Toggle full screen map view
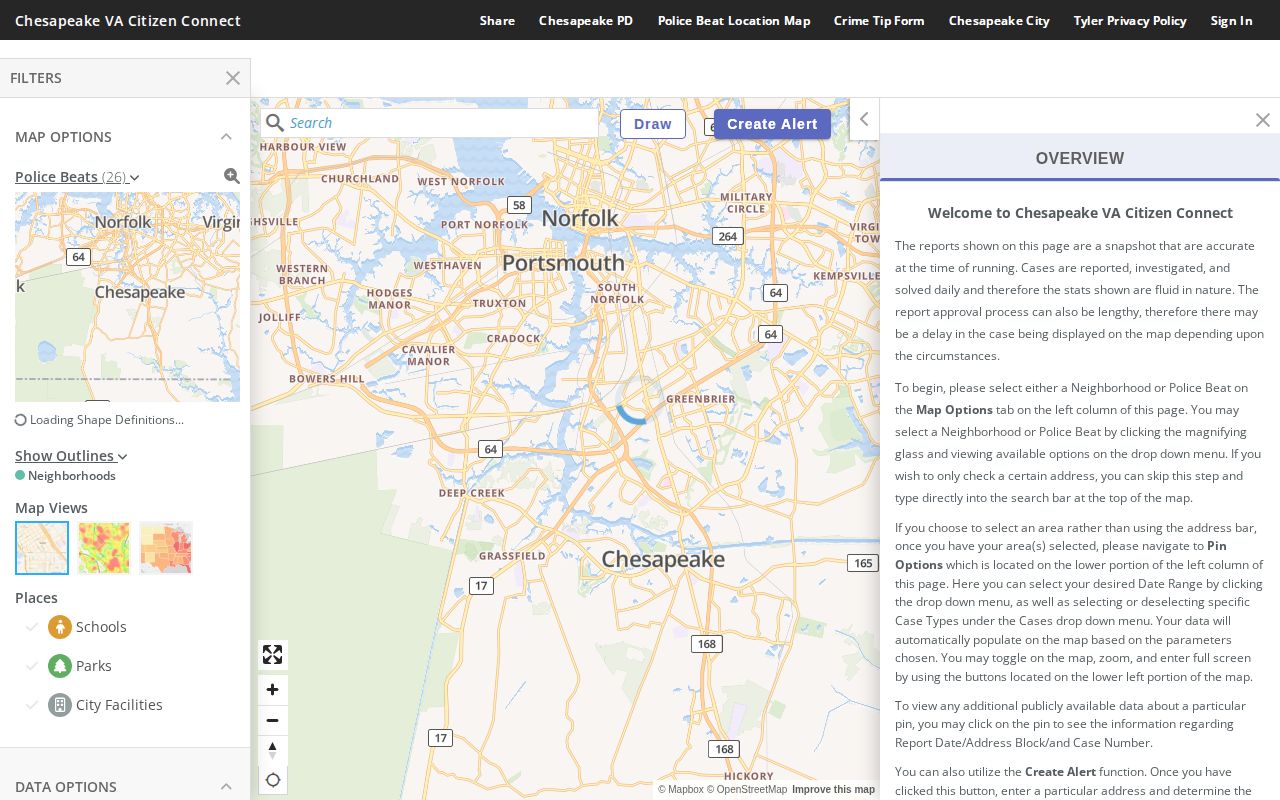Viewport: 1280px width, 800px height. (x=272, y=655)
